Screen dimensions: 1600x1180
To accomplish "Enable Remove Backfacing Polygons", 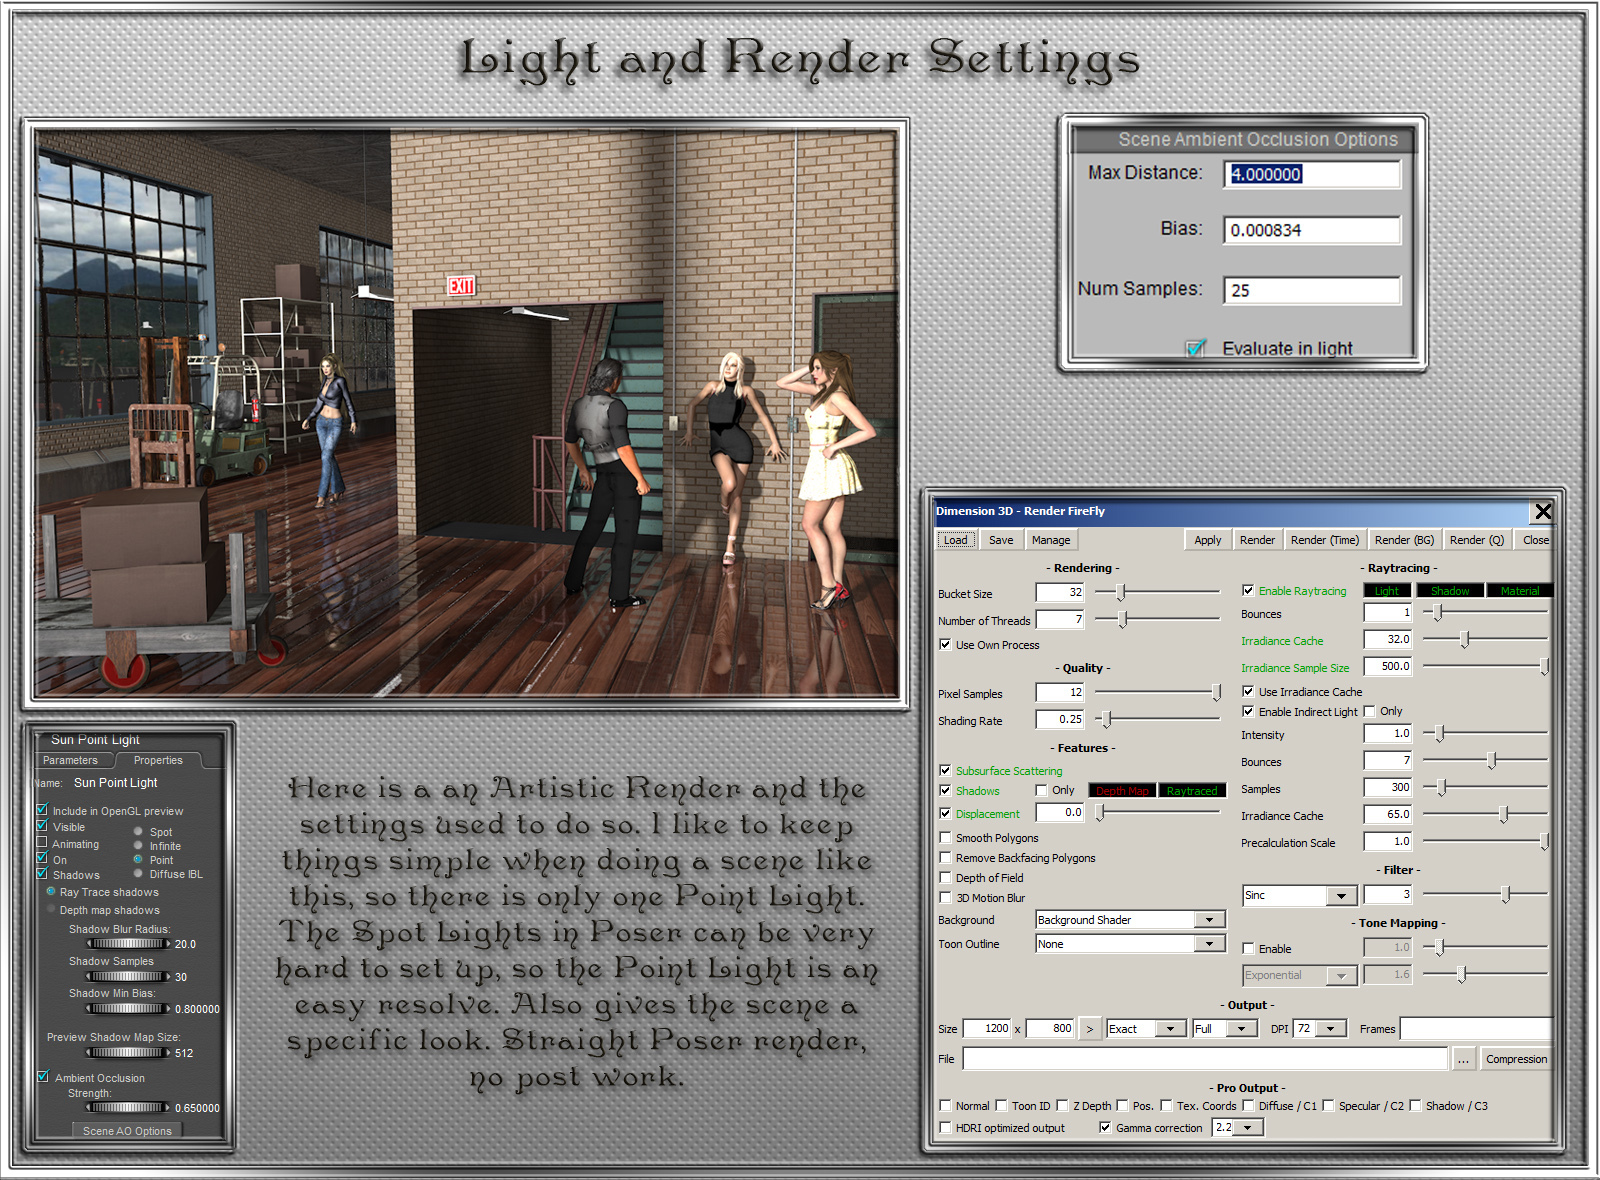I will point(945,858).
